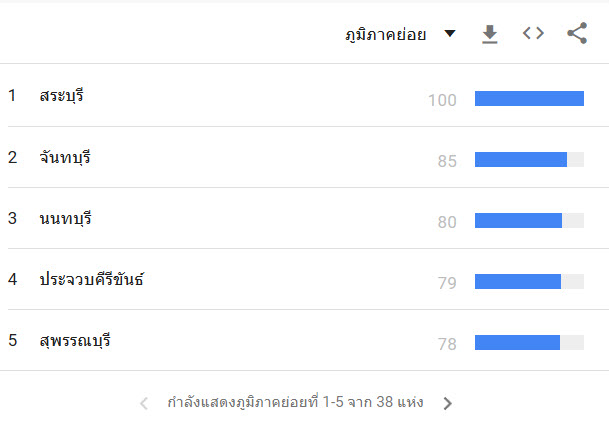The image size is (609, 423).
Task: Open the embed code icon
Action: 533,33
